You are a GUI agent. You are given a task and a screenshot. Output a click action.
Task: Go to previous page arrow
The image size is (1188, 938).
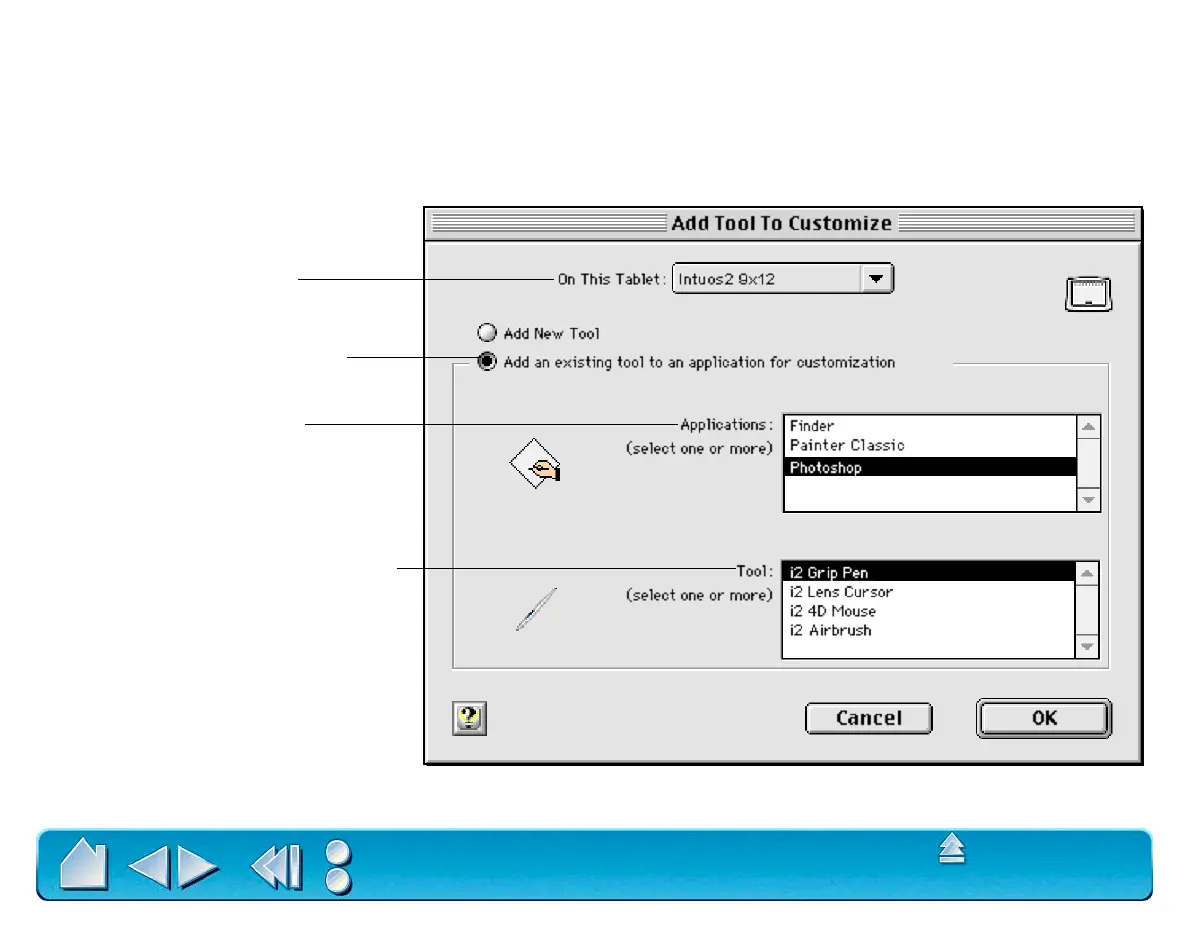(x=148, y=866)
